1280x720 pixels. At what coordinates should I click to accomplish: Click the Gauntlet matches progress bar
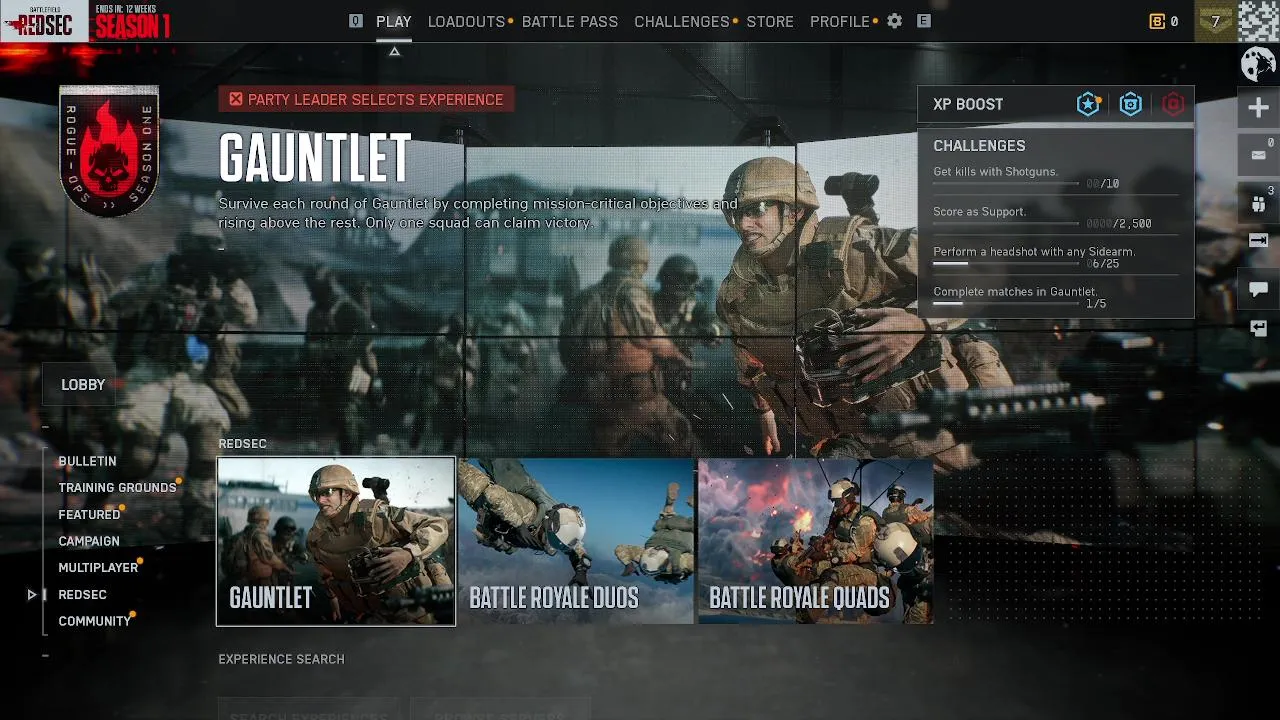[x=1006, y=304]
